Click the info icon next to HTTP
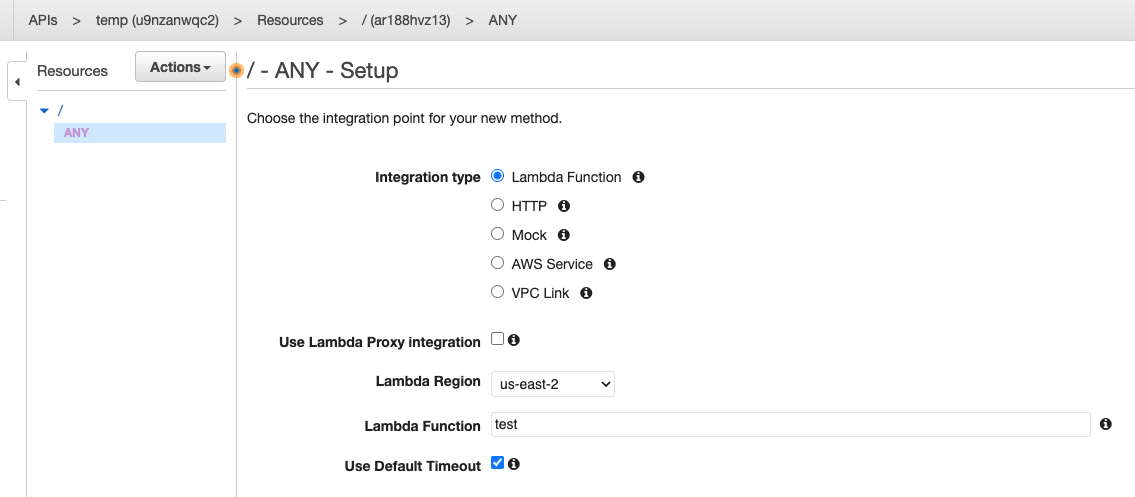The width and height of the screenshot is (1135, 497). pyautogui.click(x=563, y=206)
